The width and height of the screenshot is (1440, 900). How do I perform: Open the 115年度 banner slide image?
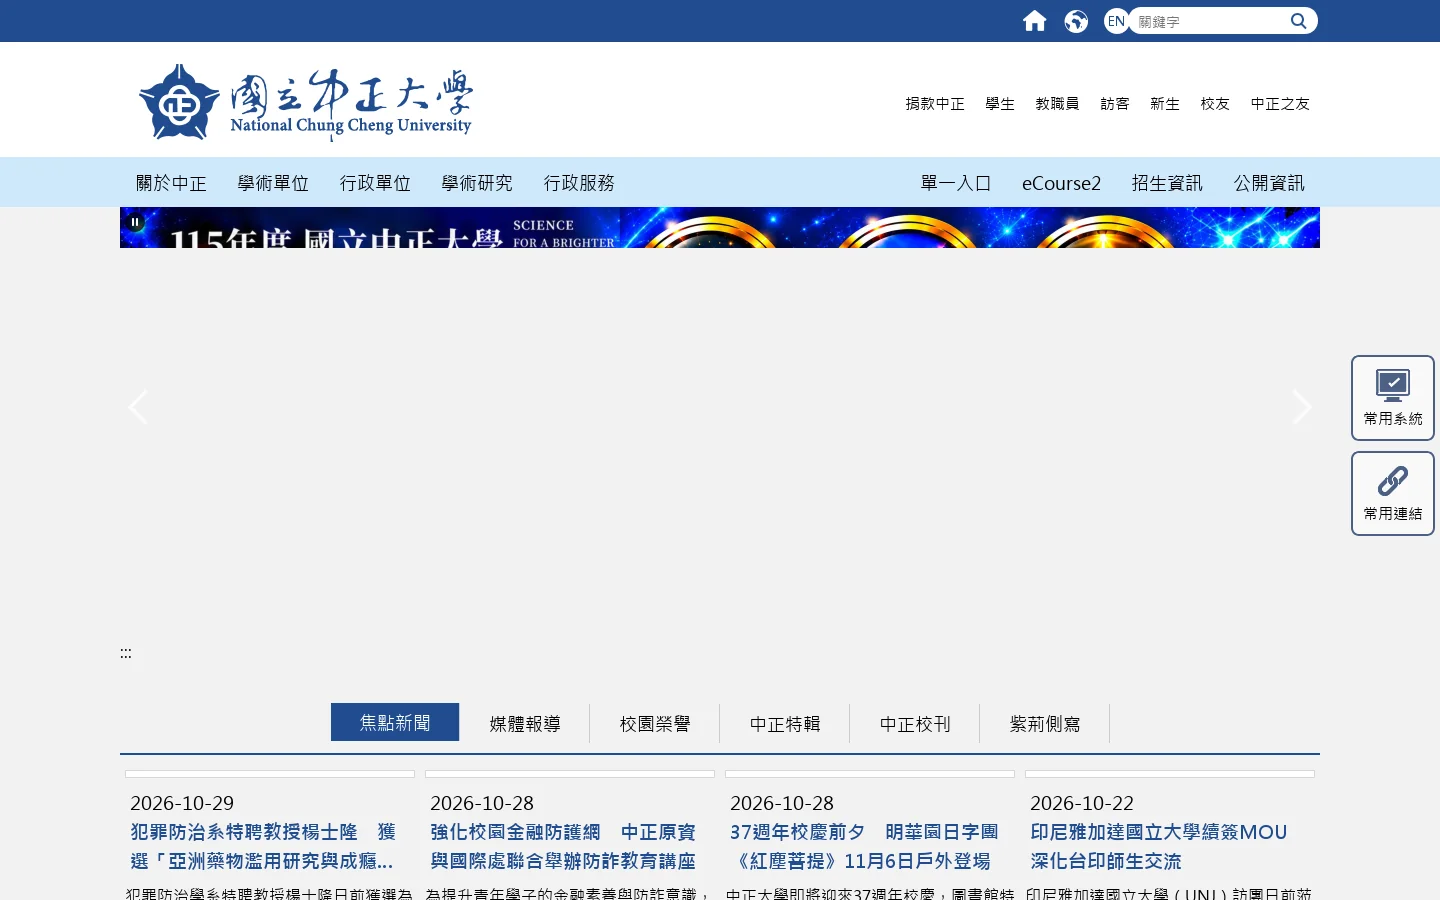tap(720, 228)
